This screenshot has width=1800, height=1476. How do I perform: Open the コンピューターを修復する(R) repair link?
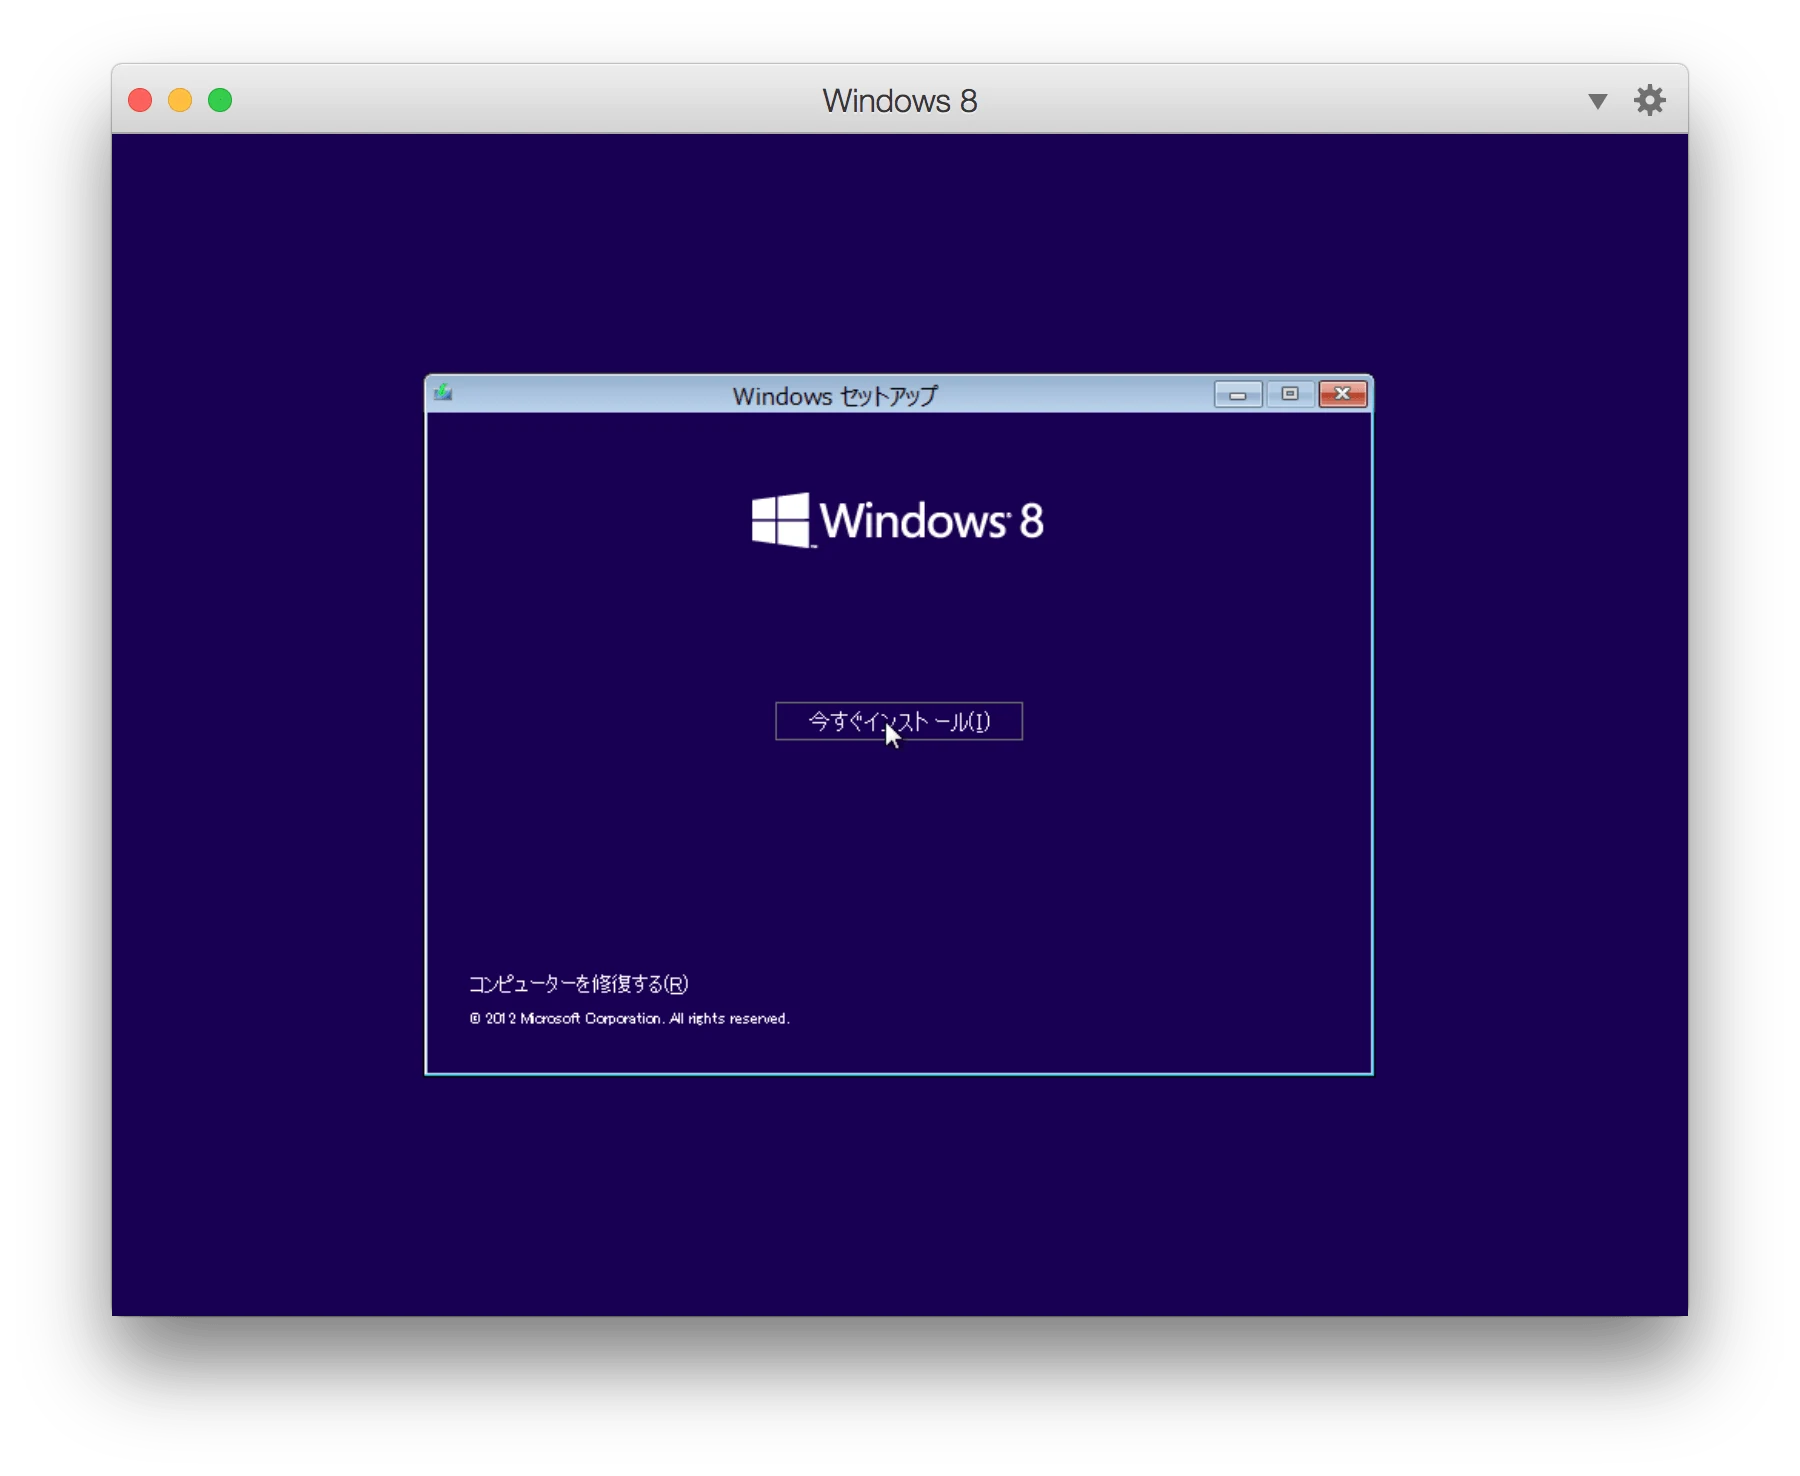579,984
